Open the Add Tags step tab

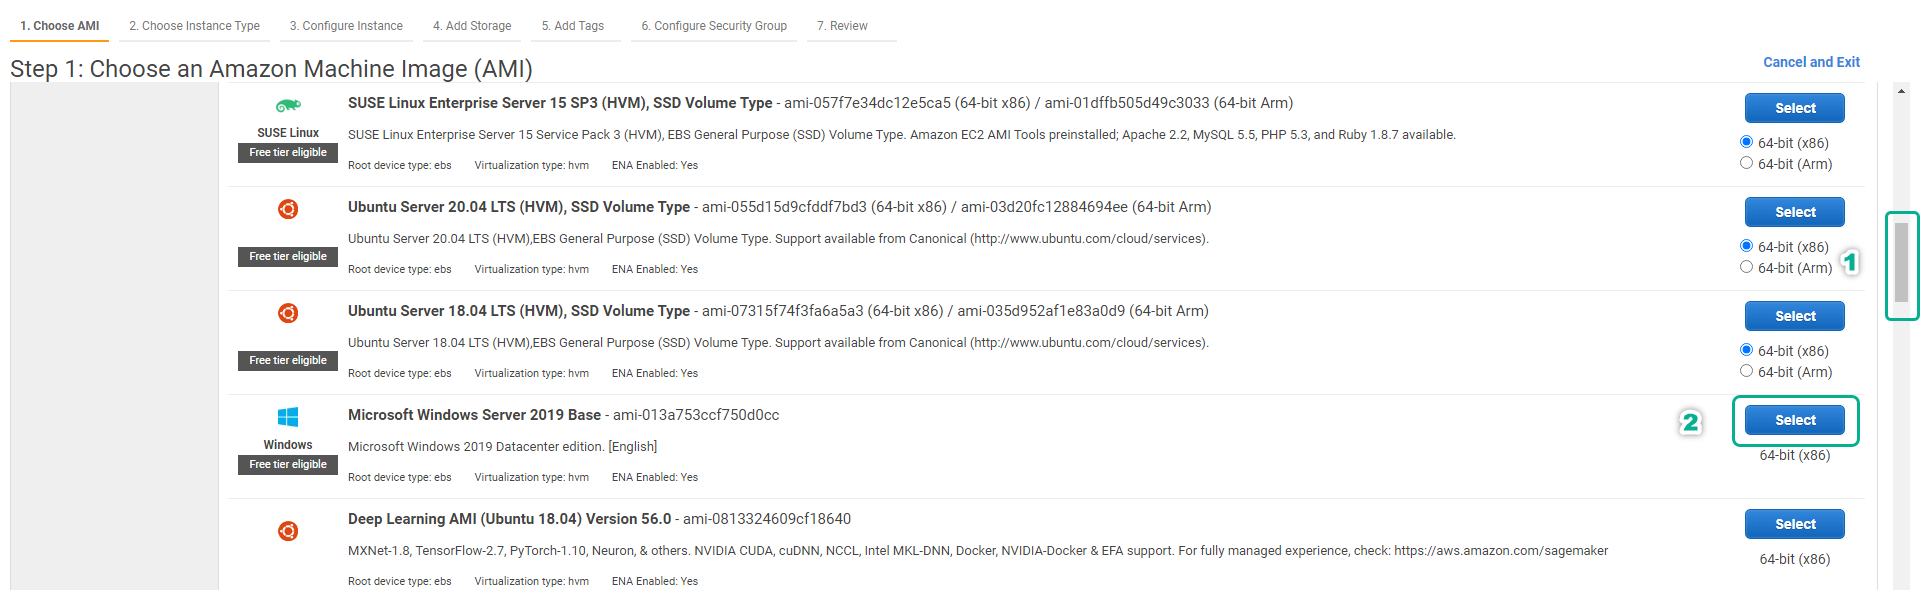(572, 26)
